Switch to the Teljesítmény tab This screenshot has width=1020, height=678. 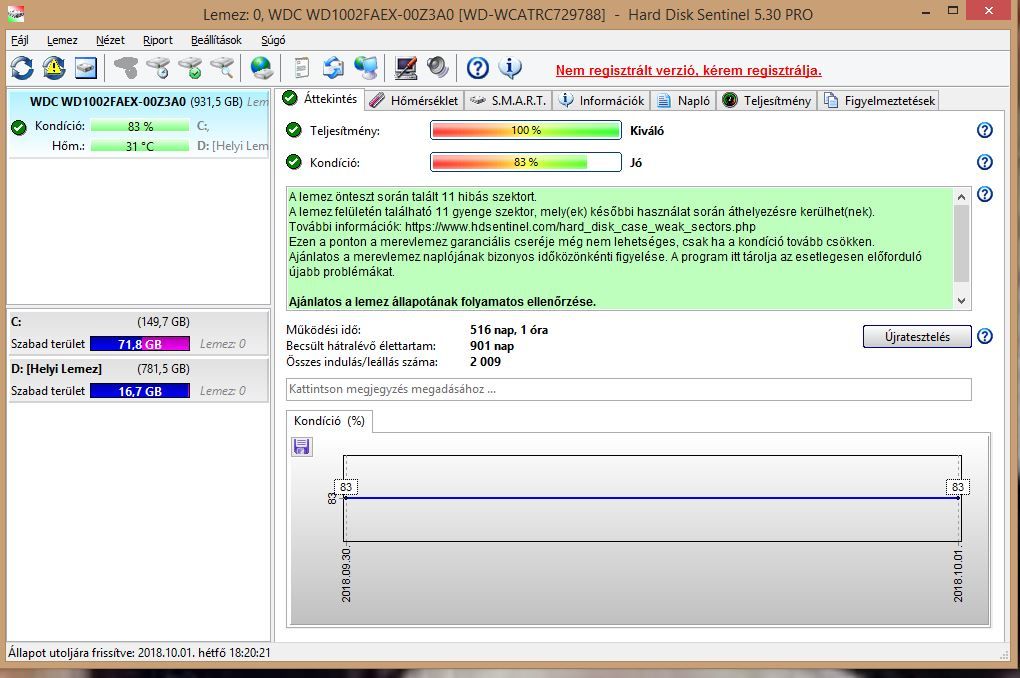[767, 101]
